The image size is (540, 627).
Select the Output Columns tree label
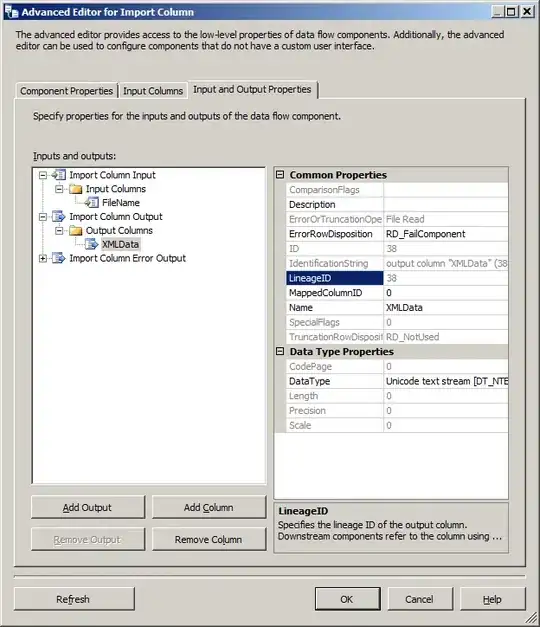(x=119, y=231)
